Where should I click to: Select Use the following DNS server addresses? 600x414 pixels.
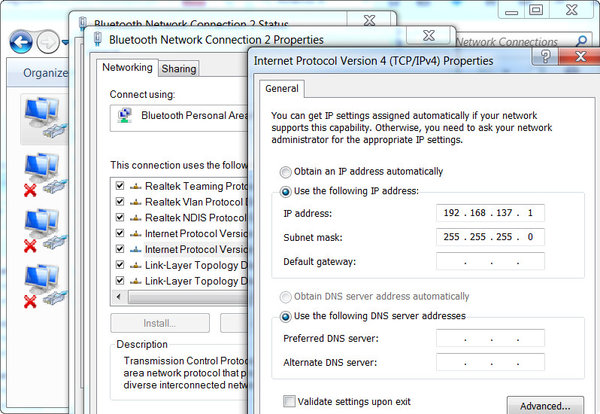tap(285, 316)
